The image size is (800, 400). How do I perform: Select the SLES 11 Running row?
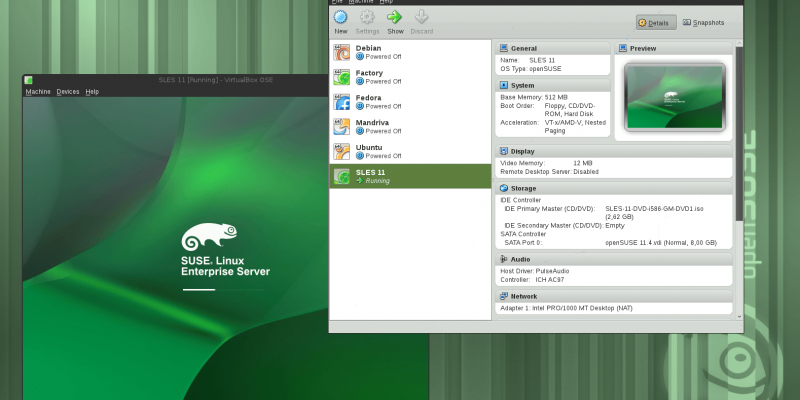pos(410,176)
